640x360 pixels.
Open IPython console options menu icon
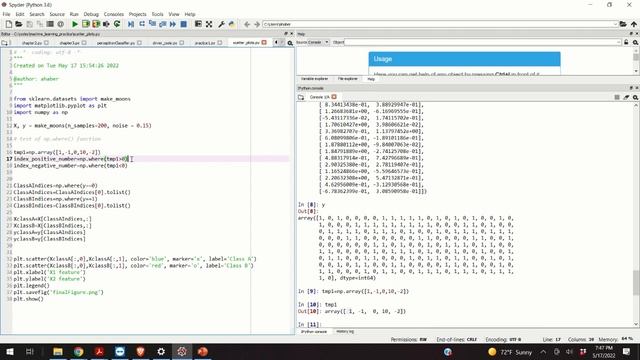tap(635, 97)
